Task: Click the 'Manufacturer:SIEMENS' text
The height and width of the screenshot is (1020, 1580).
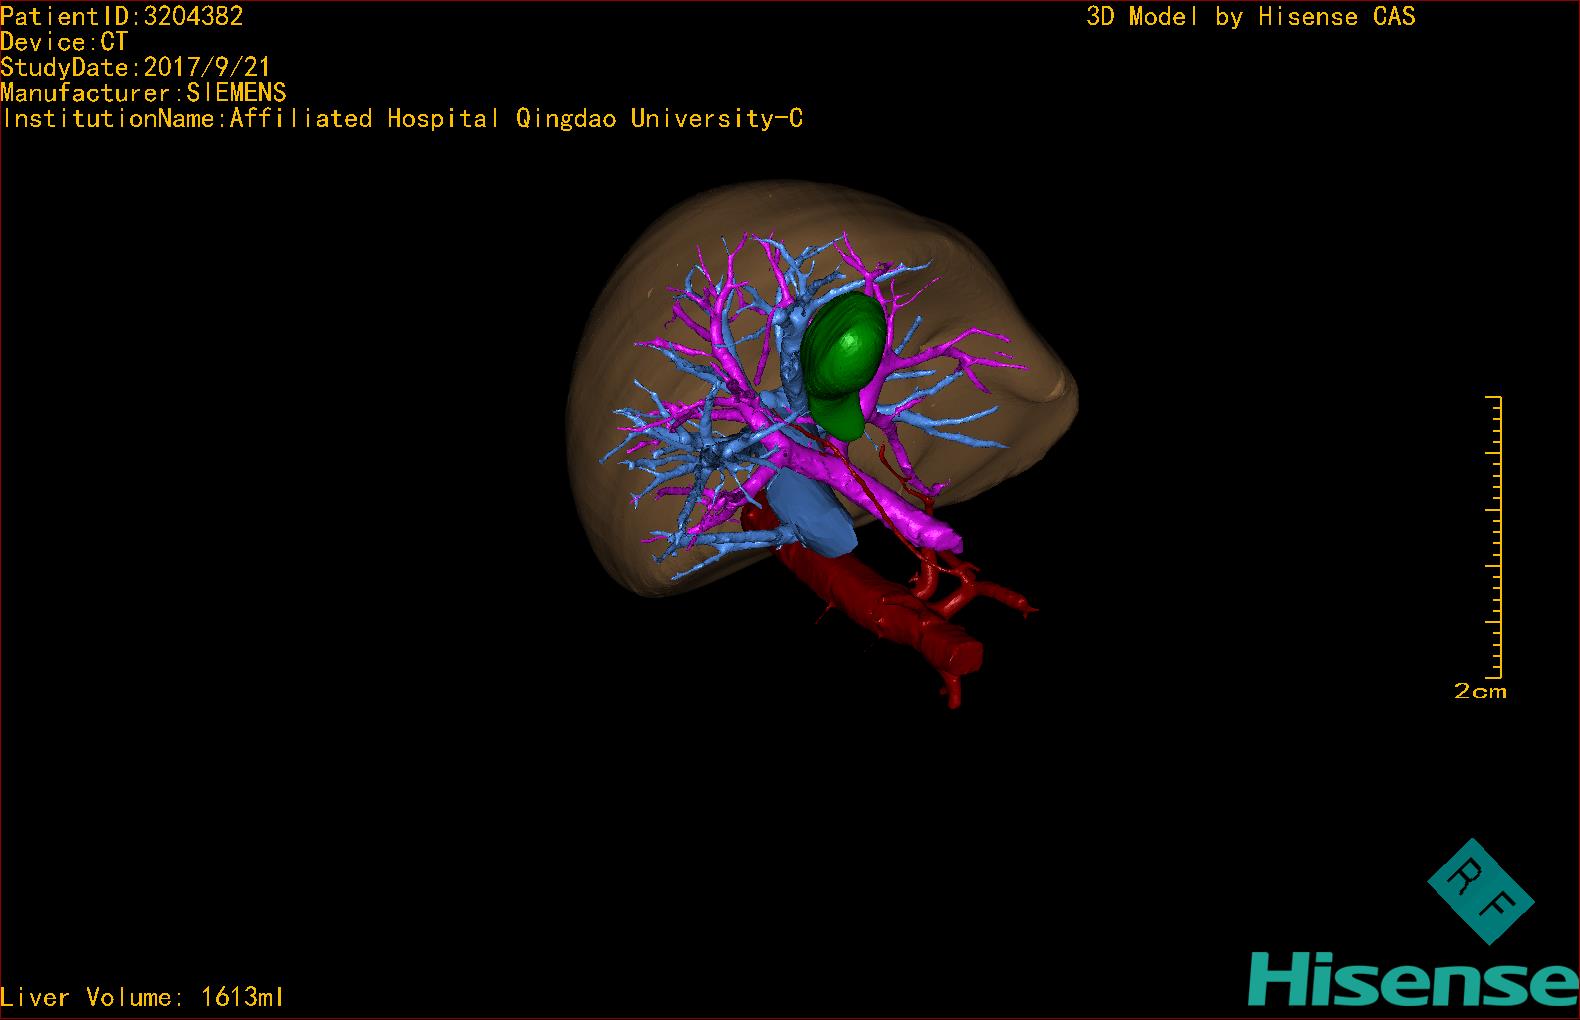Action: point(144,93)
